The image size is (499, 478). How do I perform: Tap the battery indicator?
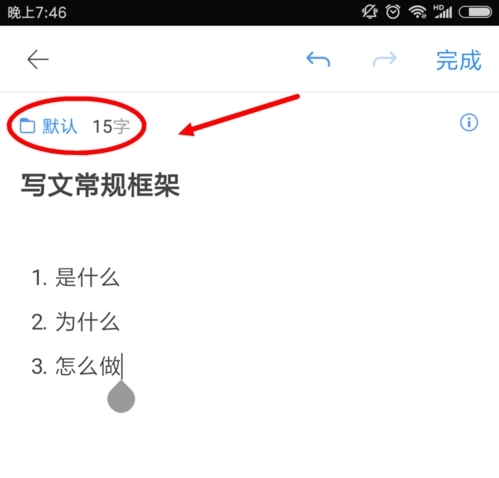(x=475, y=12)
